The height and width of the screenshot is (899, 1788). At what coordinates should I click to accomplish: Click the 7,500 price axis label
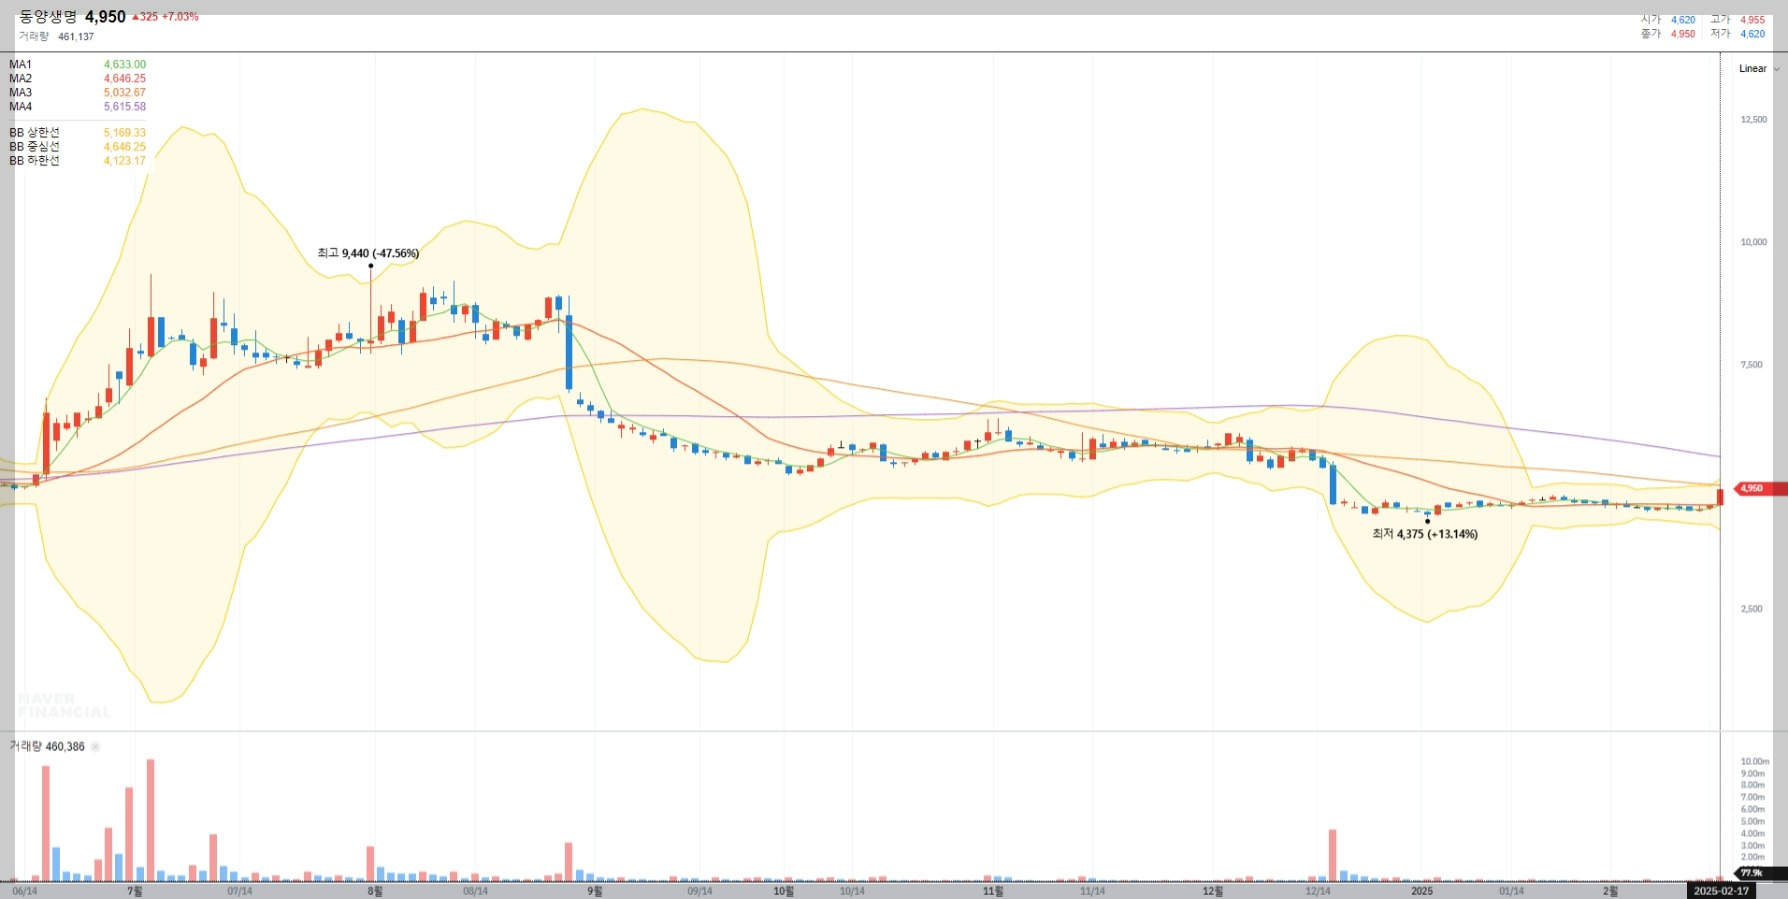1752,365
